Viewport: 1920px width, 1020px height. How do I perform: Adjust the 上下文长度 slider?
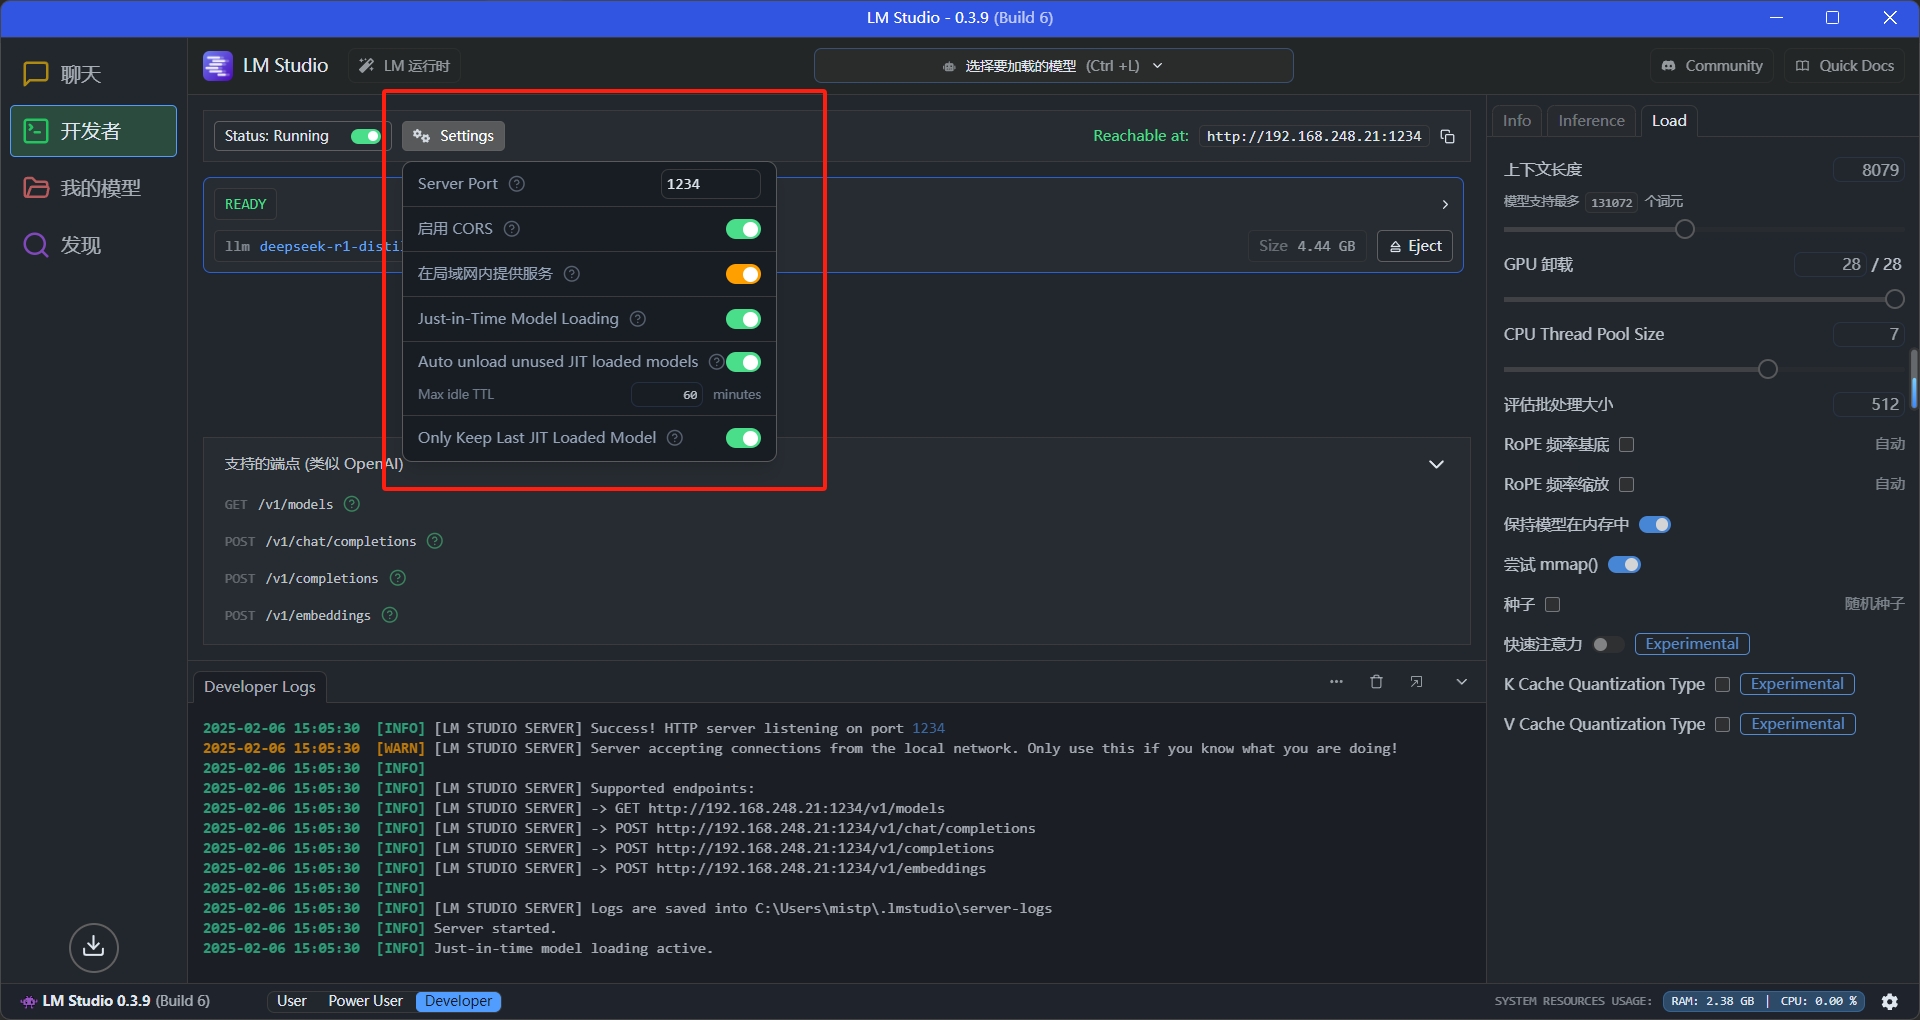(1684, 230)
